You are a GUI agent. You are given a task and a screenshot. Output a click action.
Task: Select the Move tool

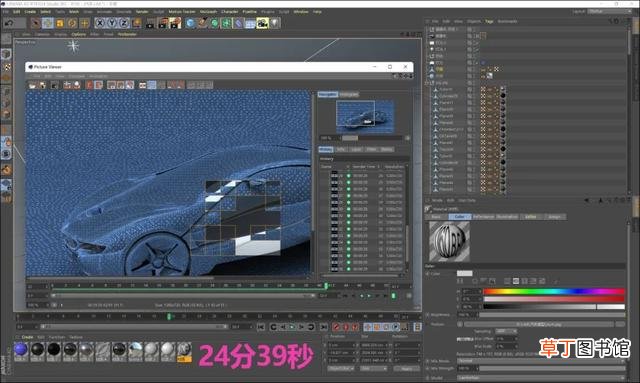[x=48, y=23]
